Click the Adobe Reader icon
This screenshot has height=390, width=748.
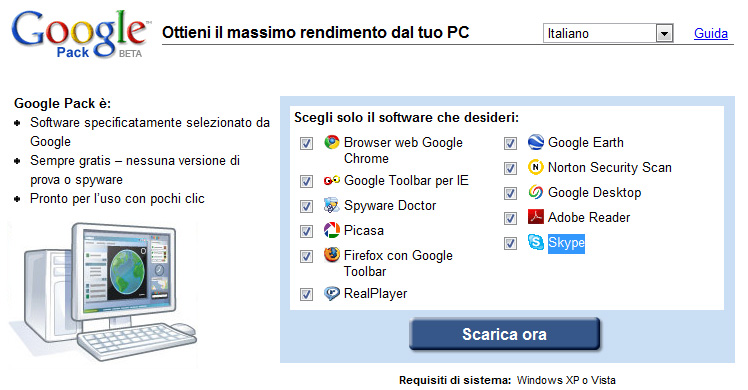pyautogui.click(x=536, y=216)
